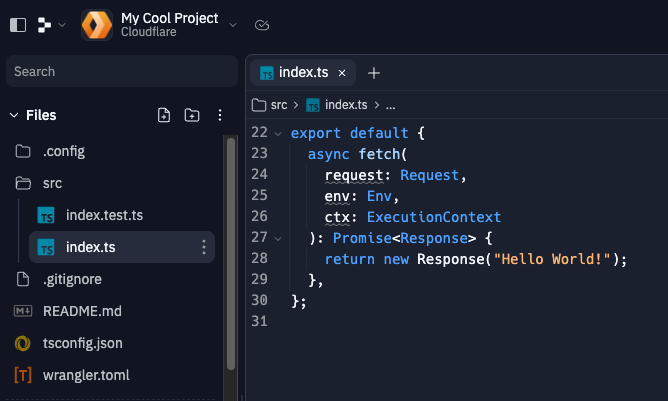The height and width of the screenshot is (401, 668).
Task: Open the Files section more options menu
Action: pos(220,115)
